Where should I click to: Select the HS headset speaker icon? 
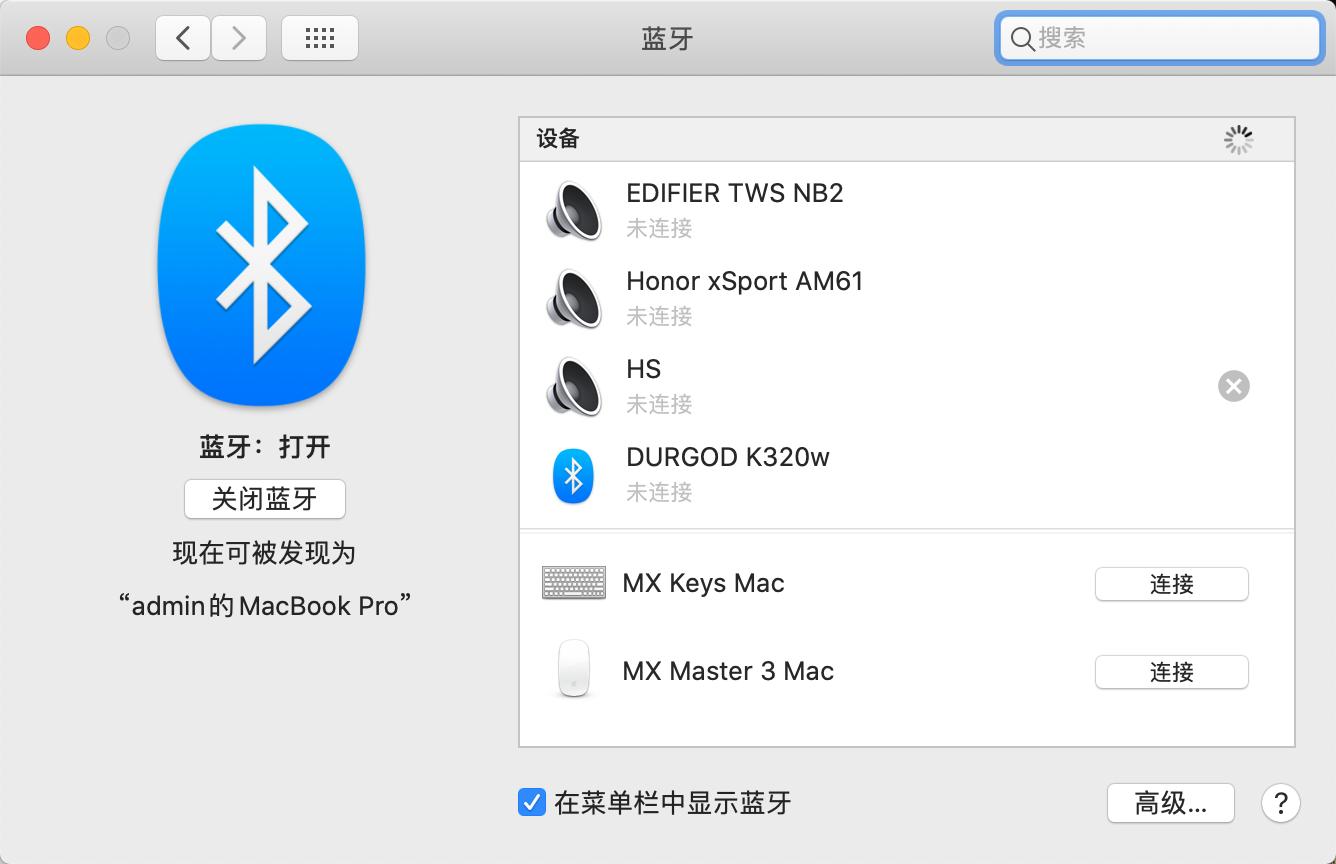click(x=574, y=386)
